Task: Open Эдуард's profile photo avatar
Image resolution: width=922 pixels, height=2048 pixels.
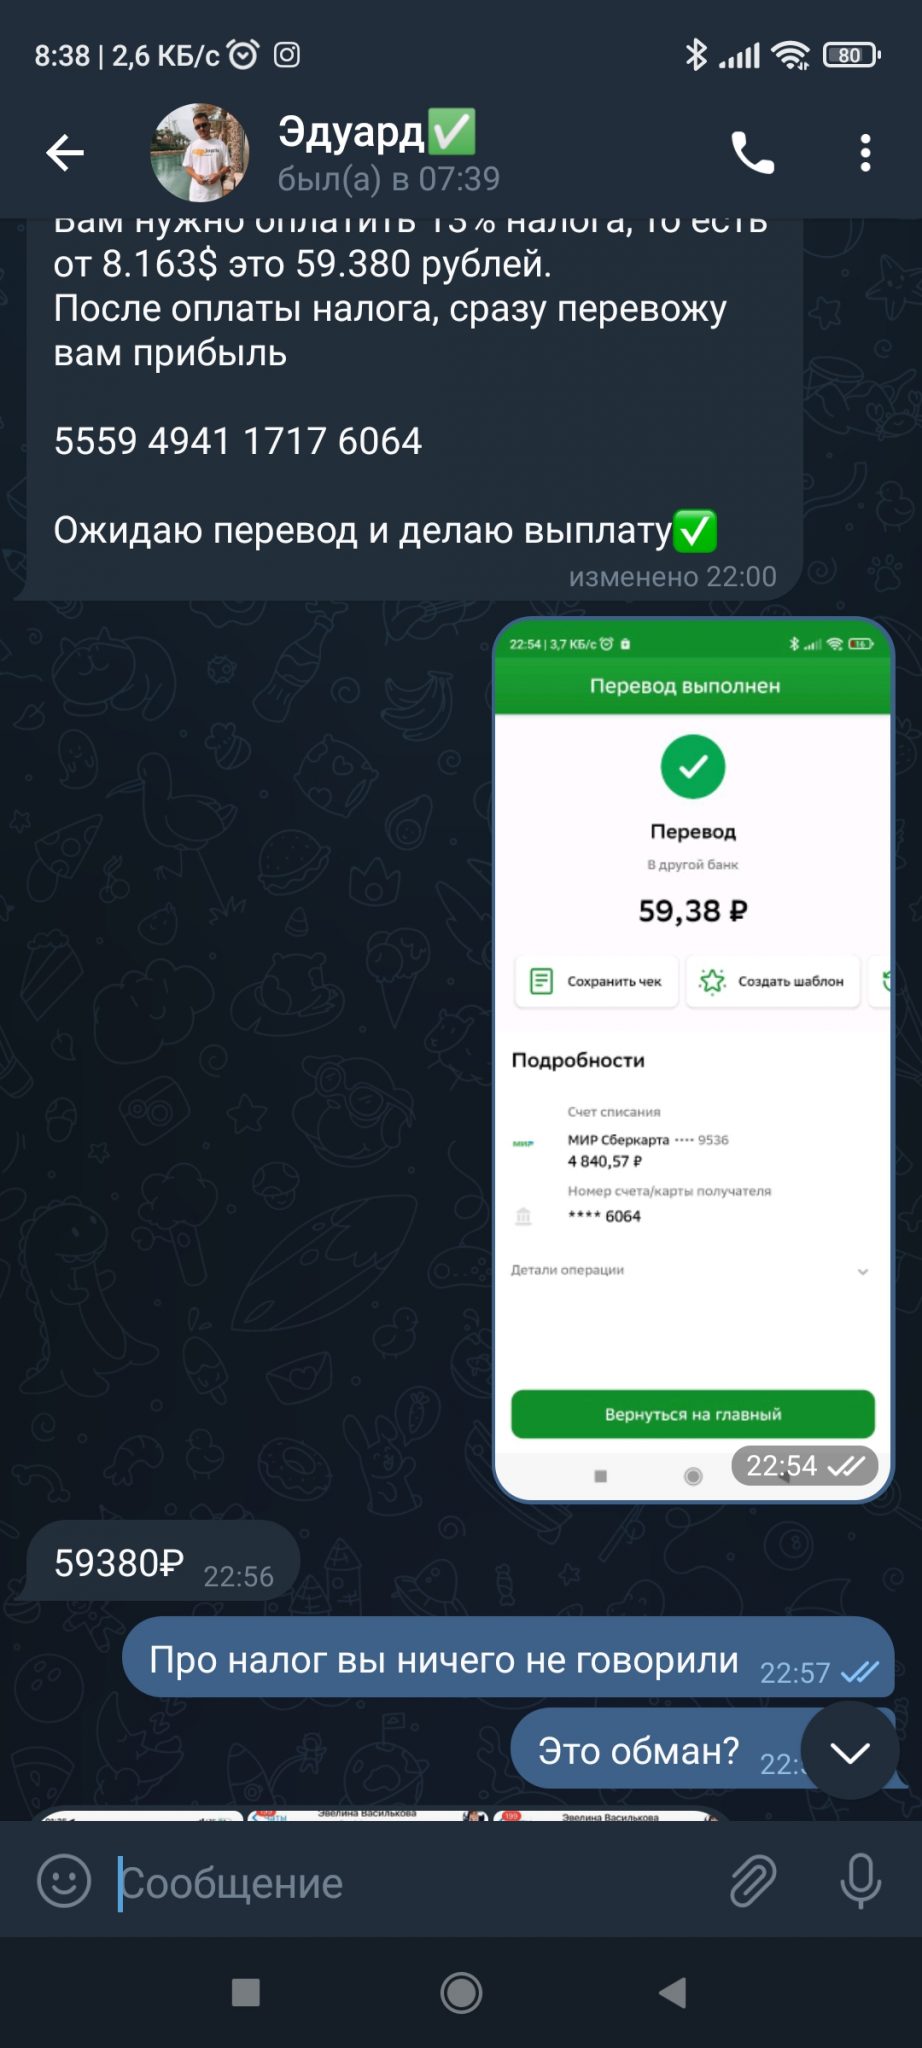Action: (200, 153)
